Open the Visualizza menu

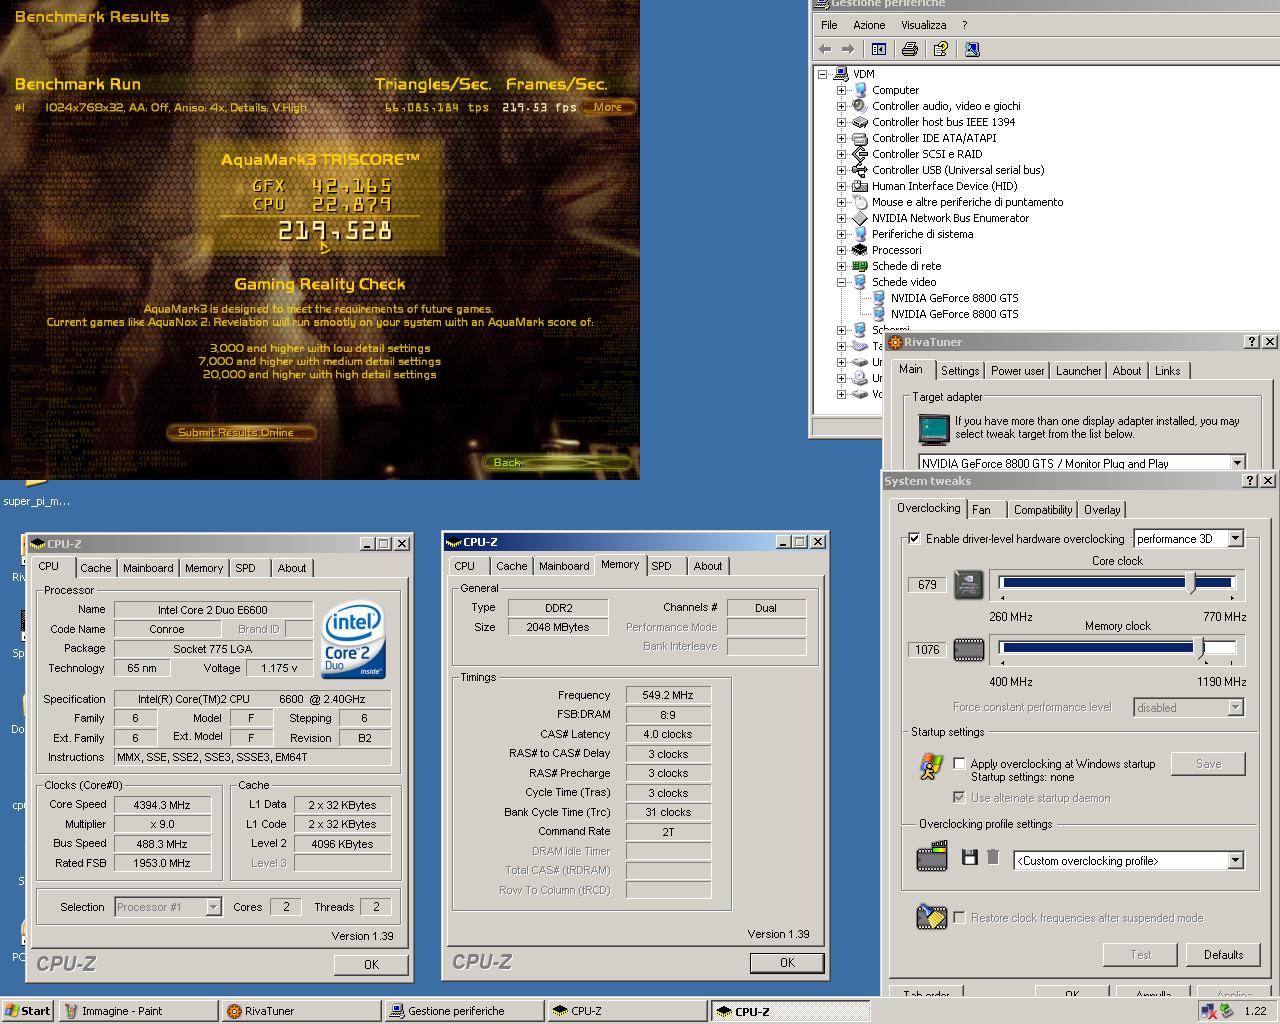[923, 25]
